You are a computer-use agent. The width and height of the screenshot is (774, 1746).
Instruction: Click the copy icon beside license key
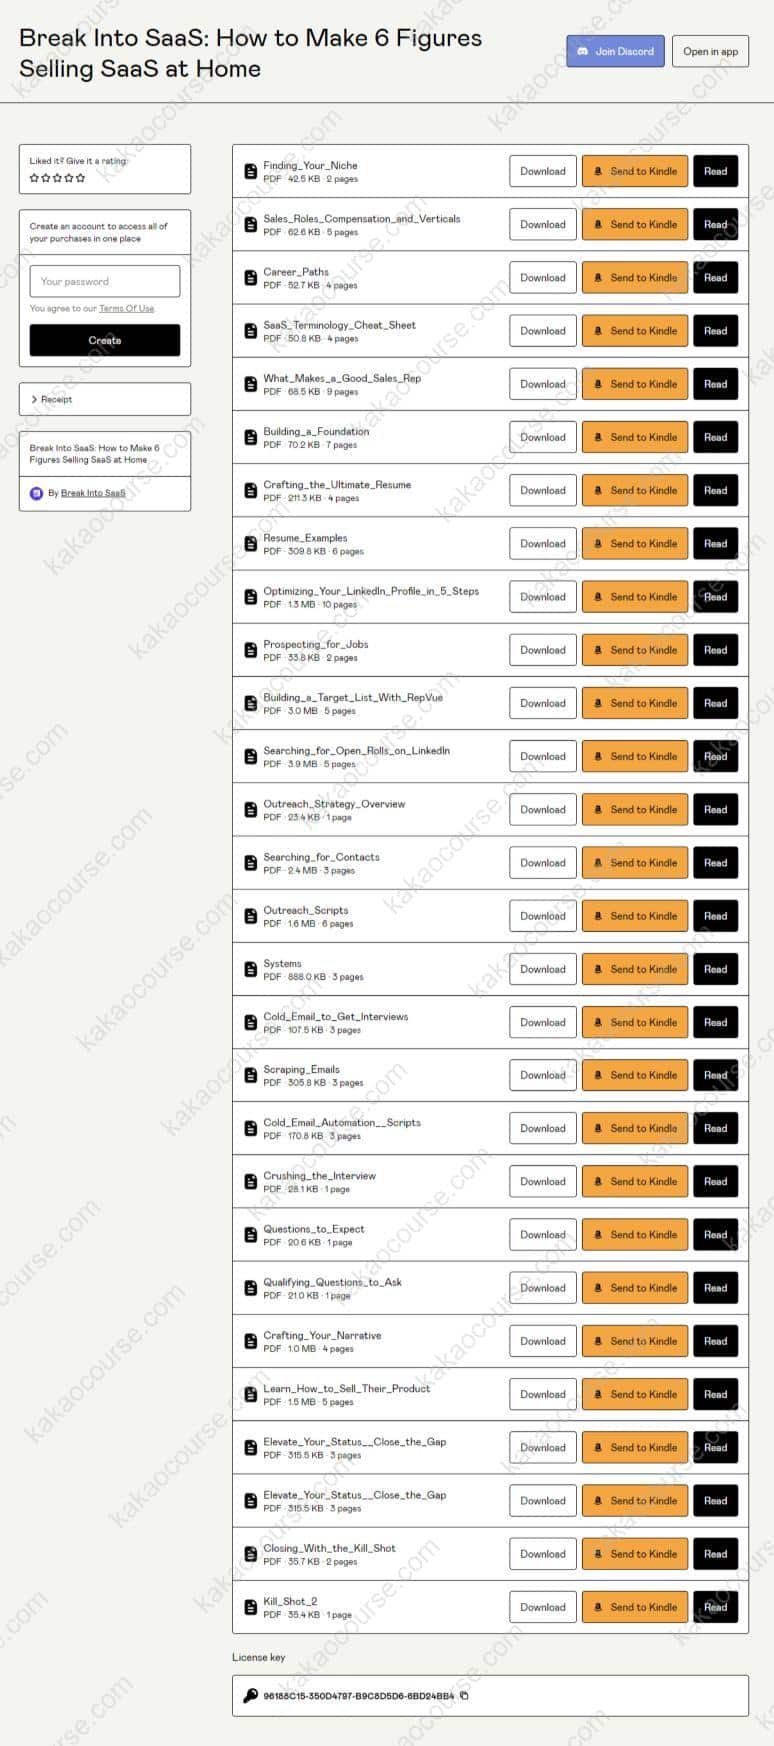coord(464,1696)
